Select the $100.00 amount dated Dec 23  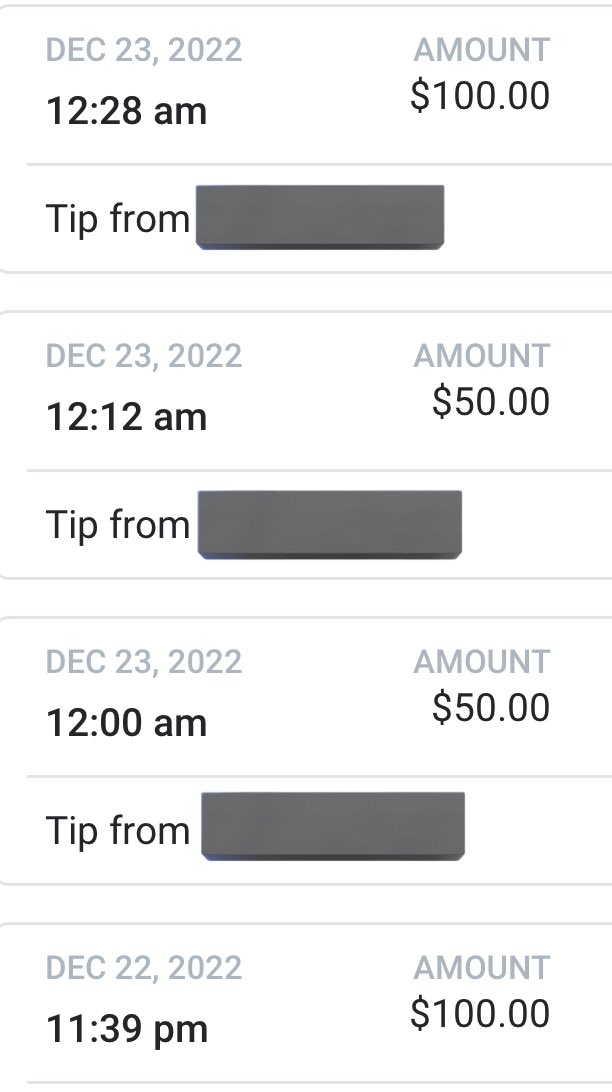click(480, 95)
